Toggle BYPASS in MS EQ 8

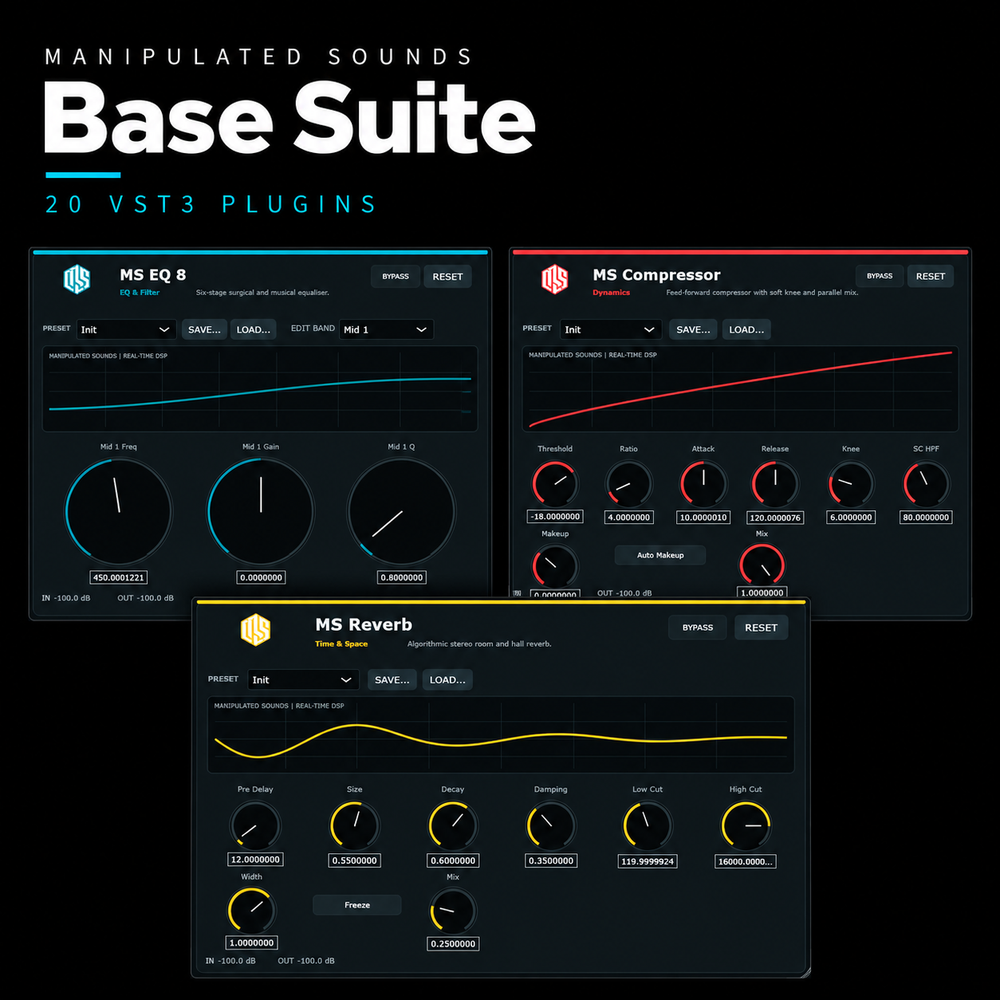tap(395, 276)
